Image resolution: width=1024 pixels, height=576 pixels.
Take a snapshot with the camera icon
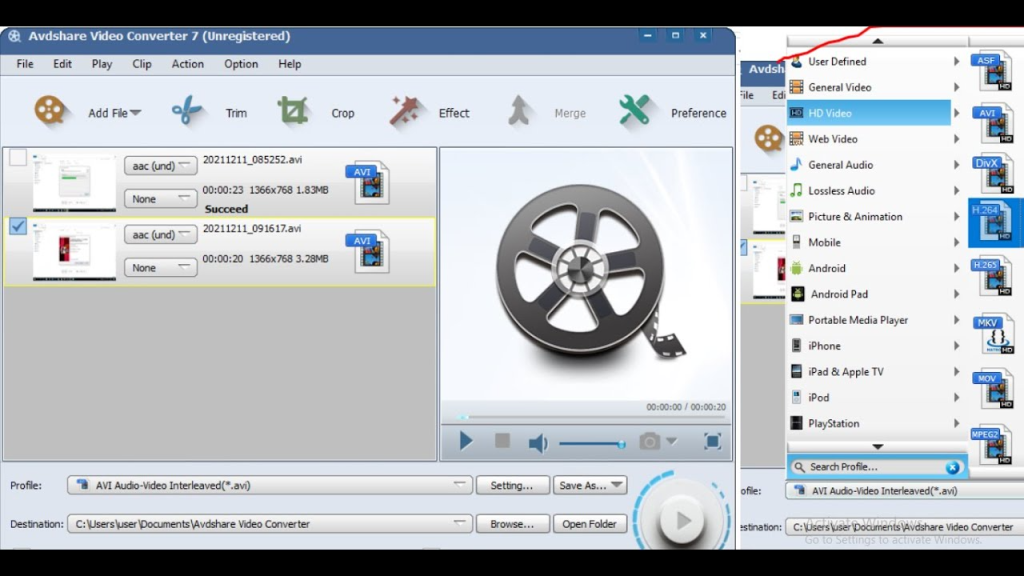(651, 440)
